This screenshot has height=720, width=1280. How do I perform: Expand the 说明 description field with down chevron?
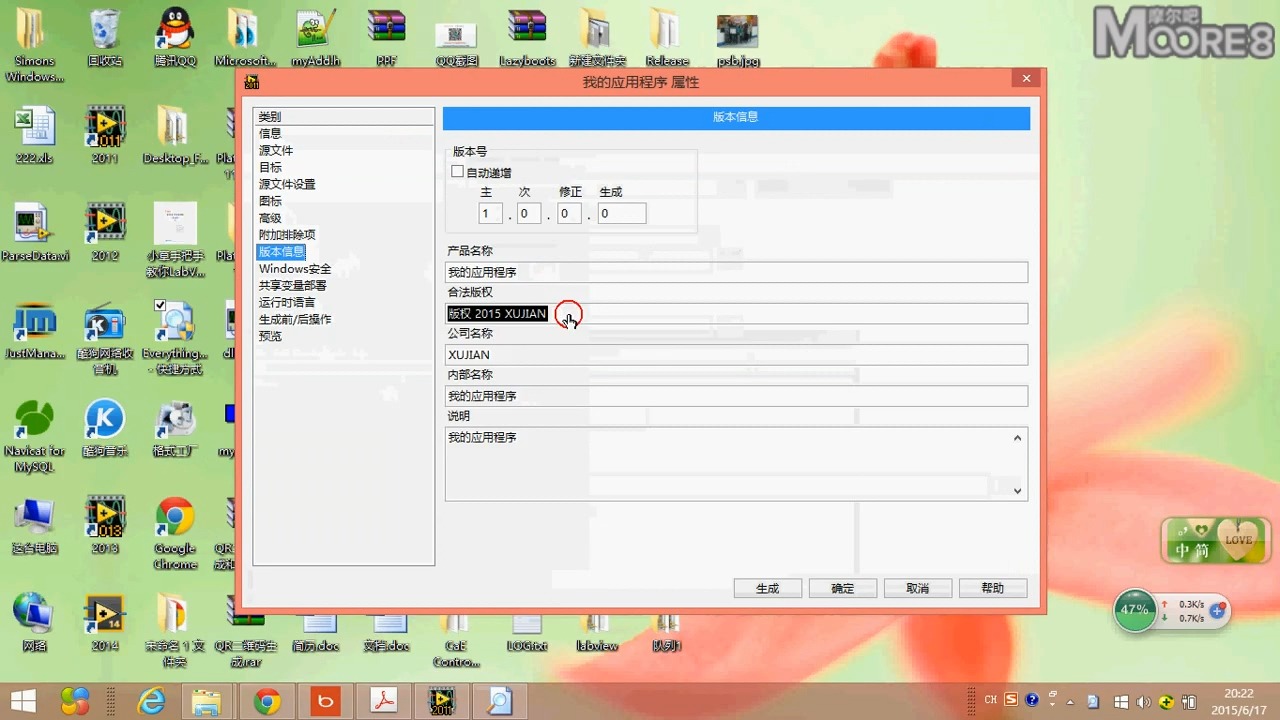[1017, 490]
